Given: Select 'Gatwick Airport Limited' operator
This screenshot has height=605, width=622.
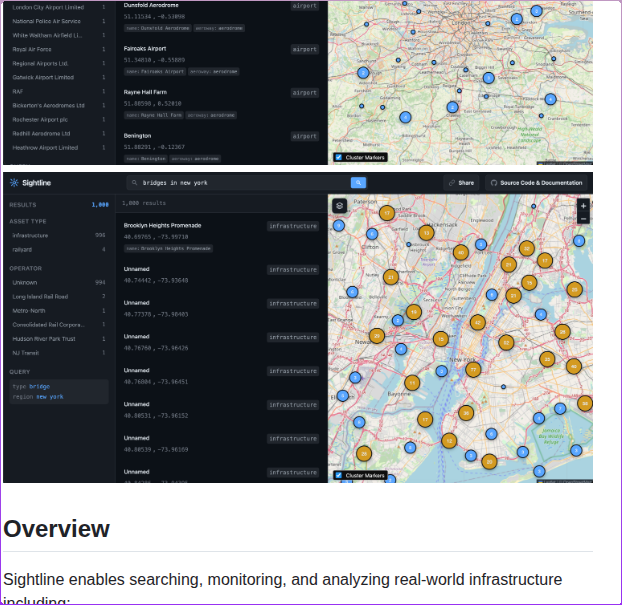Looking at the screenshot, I should tap(59, 77).
